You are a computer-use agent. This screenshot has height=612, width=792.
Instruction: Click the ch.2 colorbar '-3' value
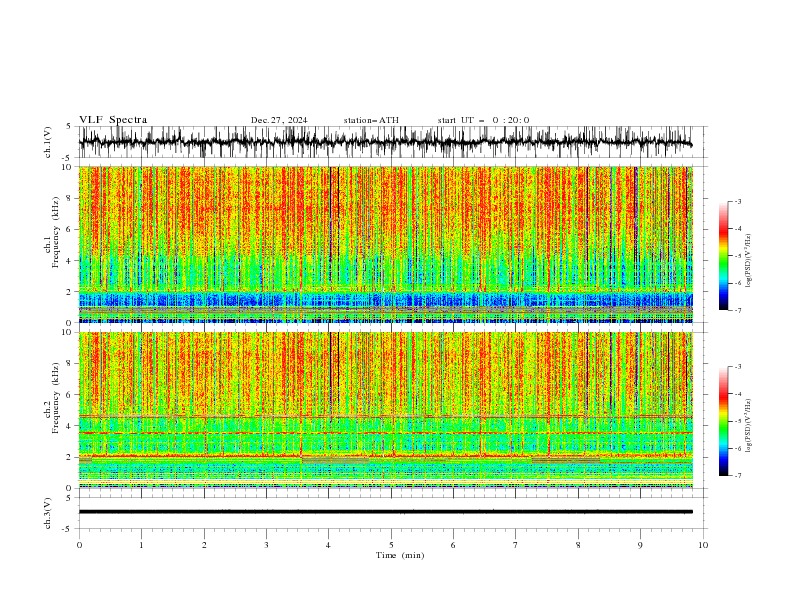[x=737, y=367]
